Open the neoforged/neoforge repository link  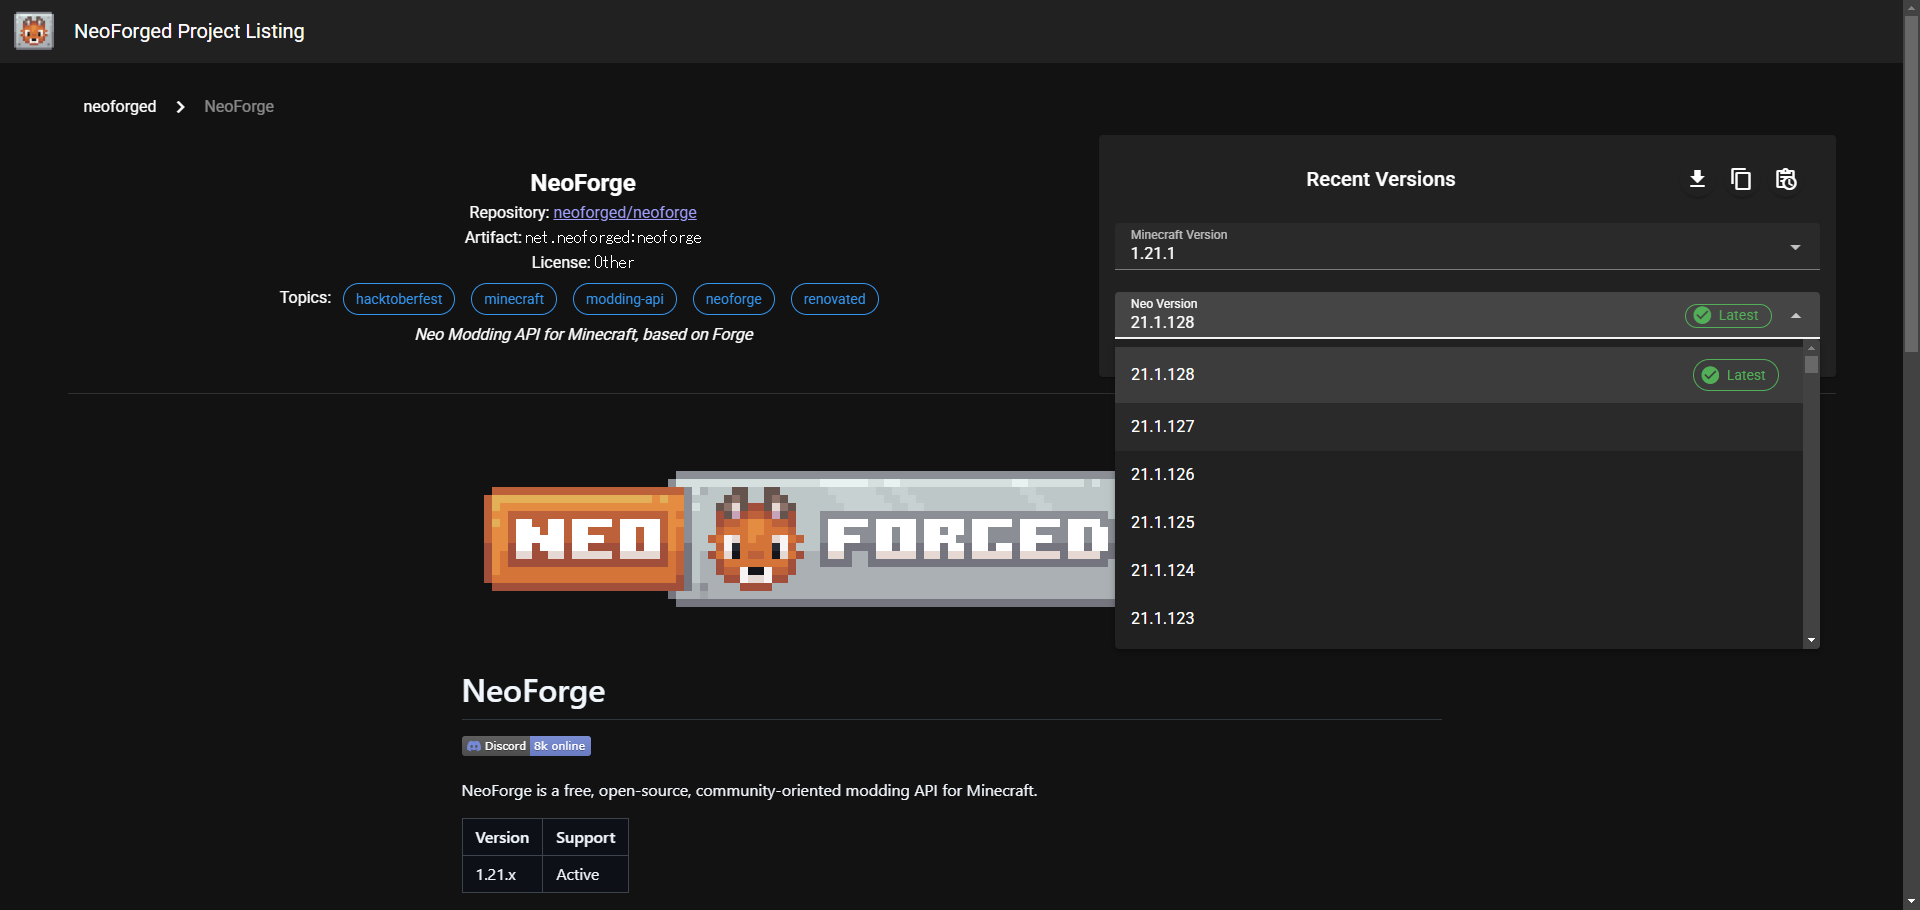624,212
